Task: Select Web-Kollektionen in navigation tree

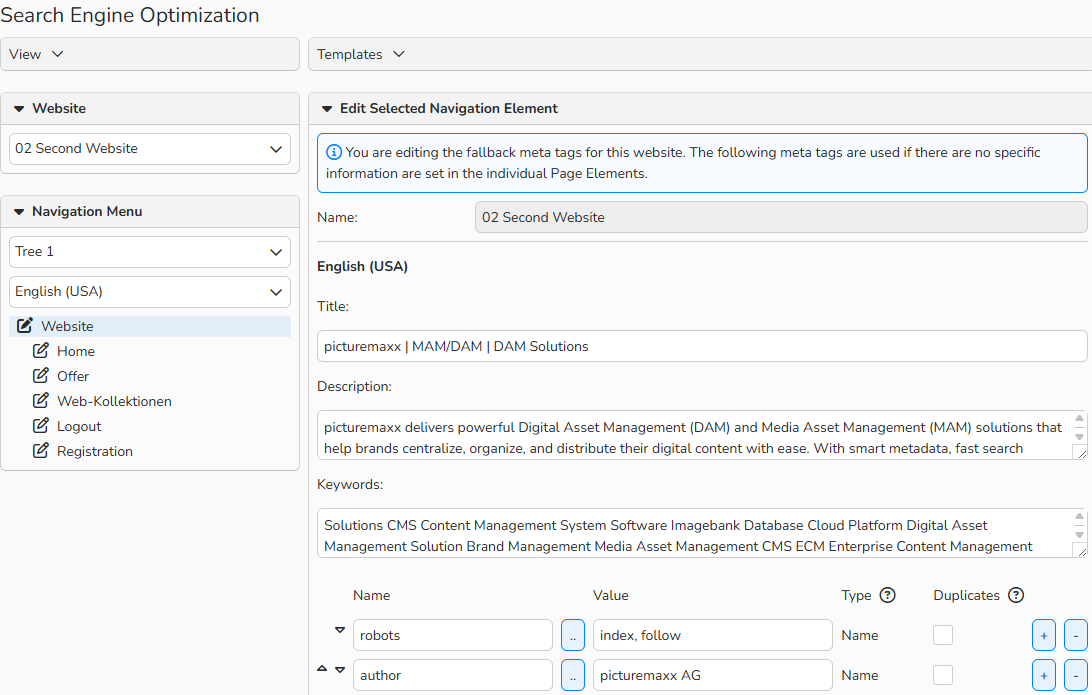Action: click(114, 401)
